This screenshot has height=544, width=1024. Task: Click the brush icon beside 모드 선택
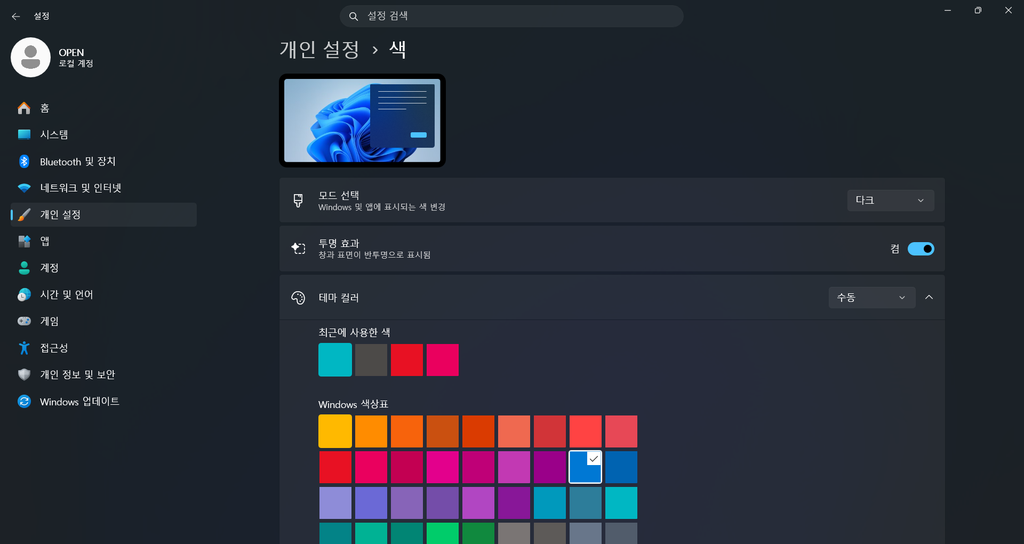point(298,200)
